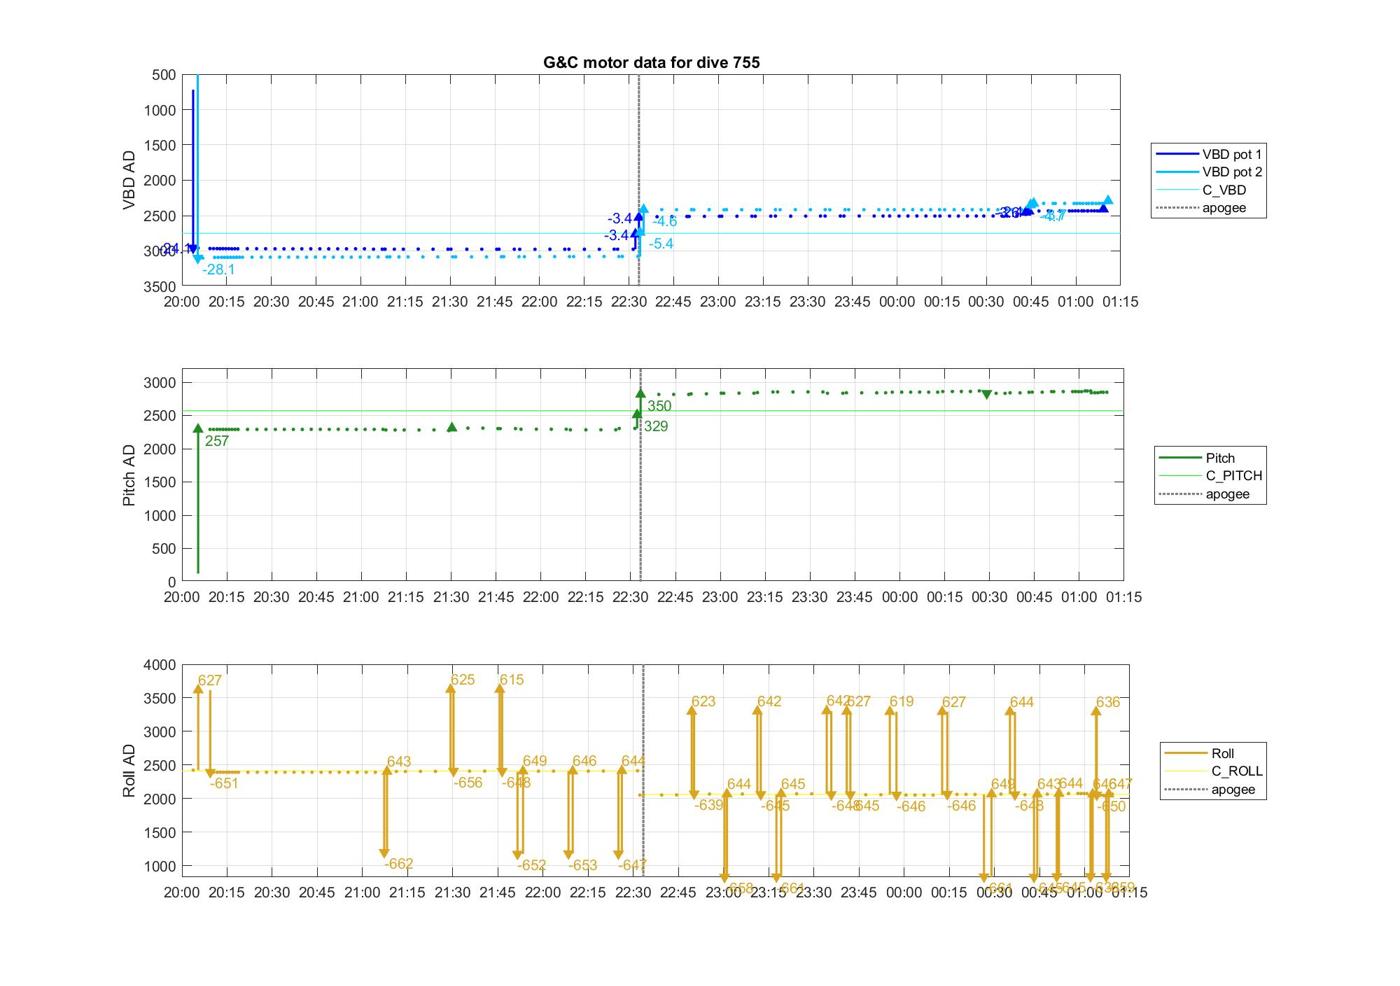Click the '649' roll data label
The height and width of the screenshot is (986, 1400).
click(x=535, y=761)
